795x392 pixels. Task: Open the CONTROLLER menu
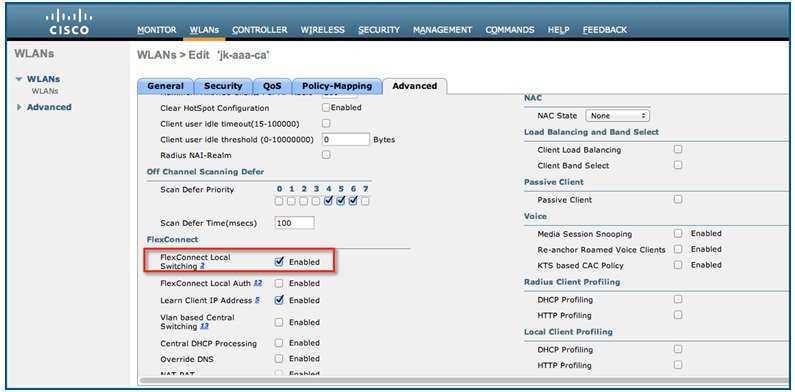260,30
